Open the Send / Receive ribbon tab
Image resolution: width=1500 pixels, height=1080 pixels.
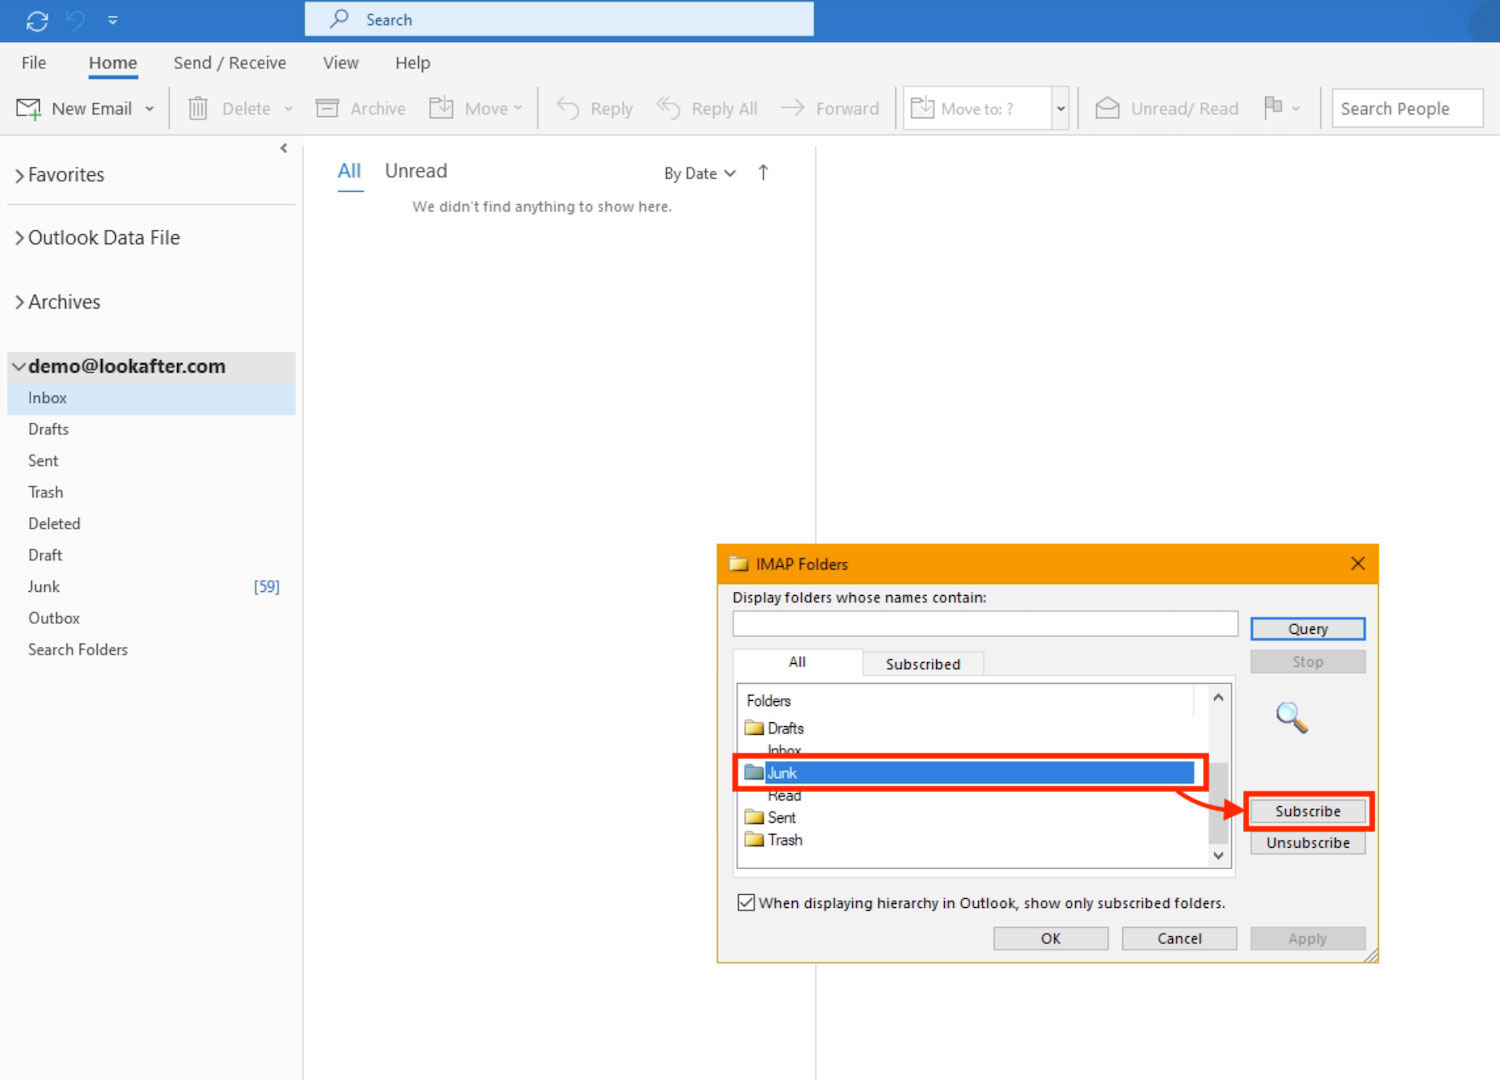coord(229,63)
